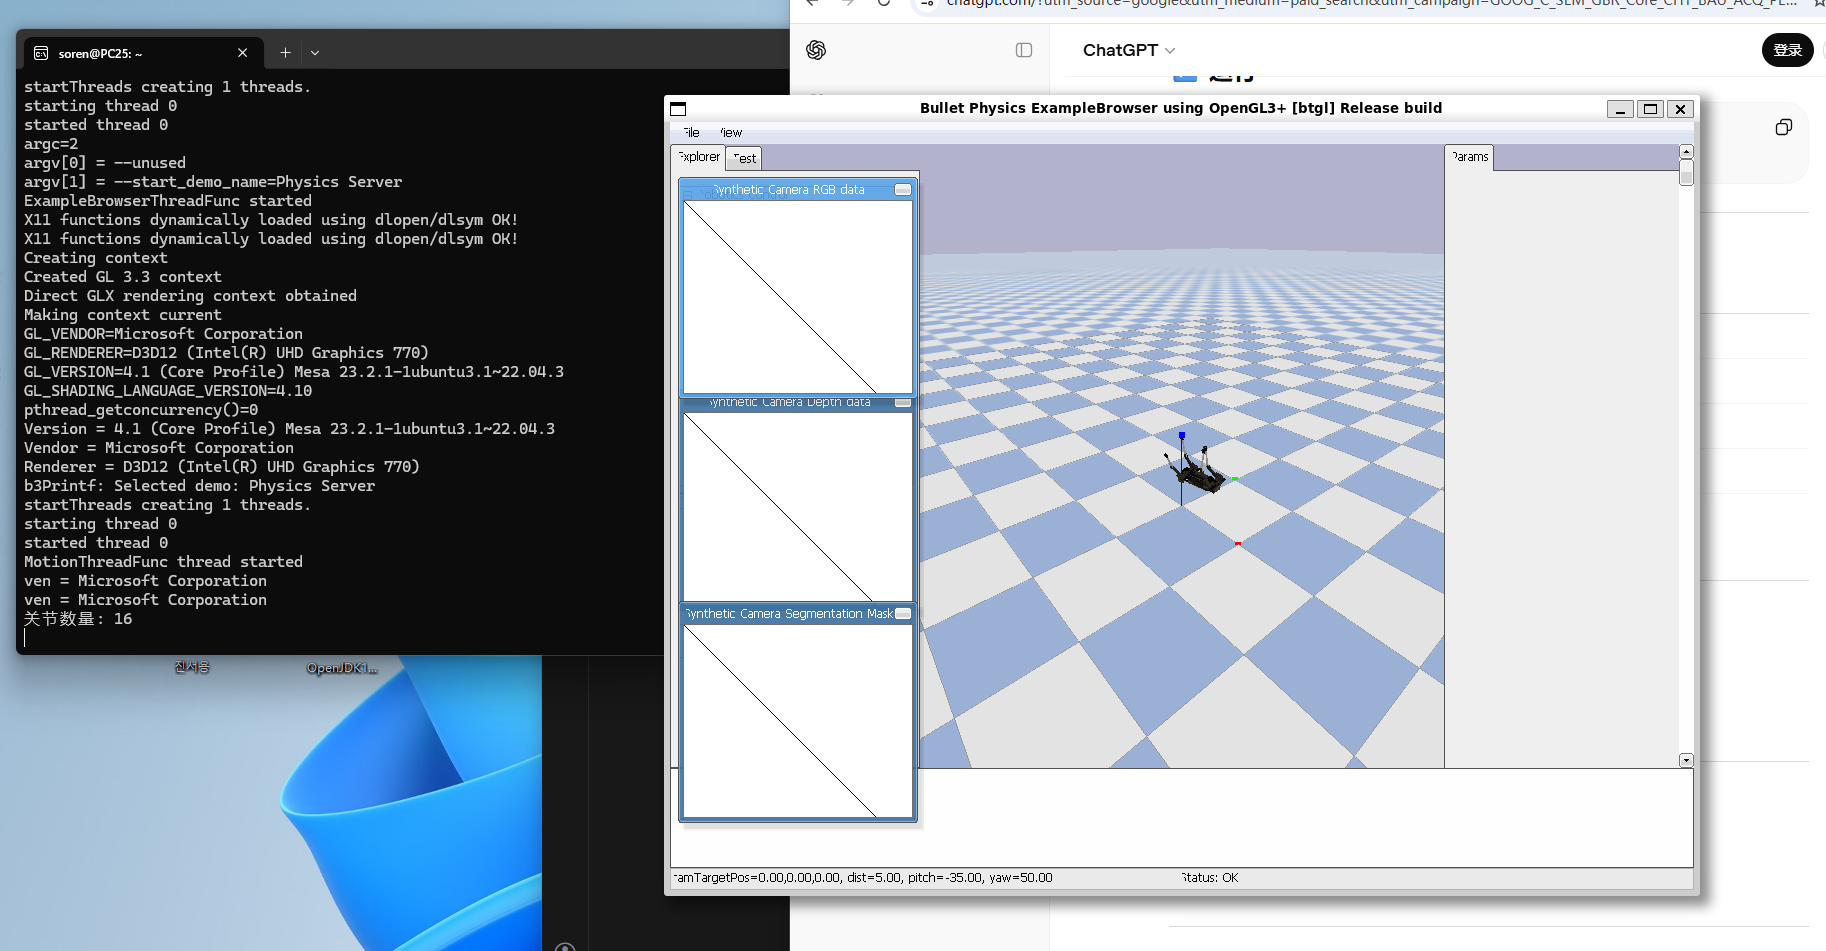This screenshot has width=1826, height=951.
Task: Click the terminal icon on soren@PC25 tab
Action: pyautogui.click(x=41, y=53)
